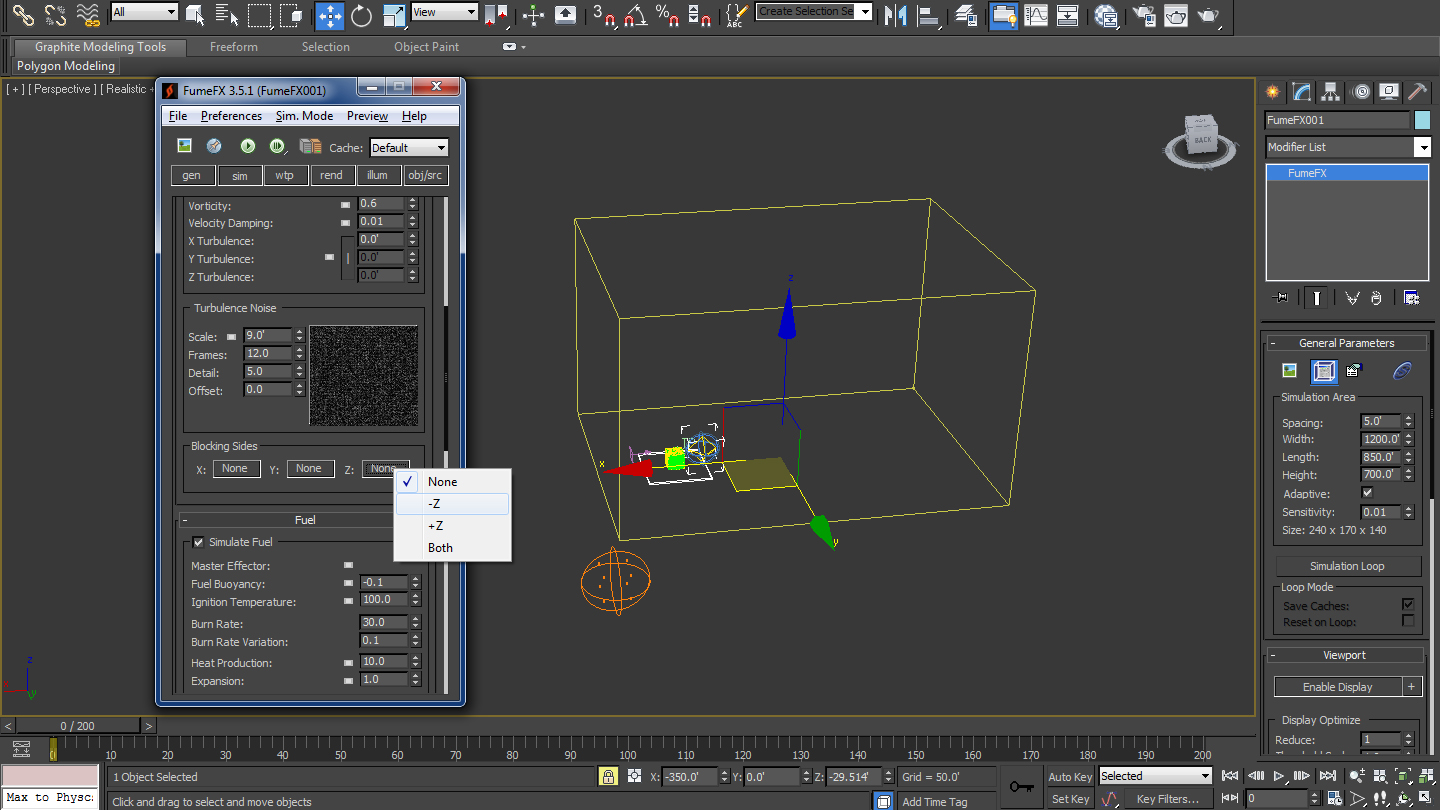Toggle absolute/offset transform type-in mode

634,776
